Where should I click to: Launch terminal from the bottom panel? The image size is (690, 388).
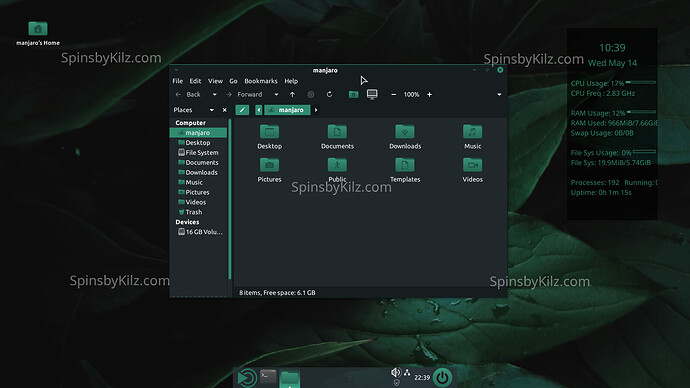[x=268, y=376]
